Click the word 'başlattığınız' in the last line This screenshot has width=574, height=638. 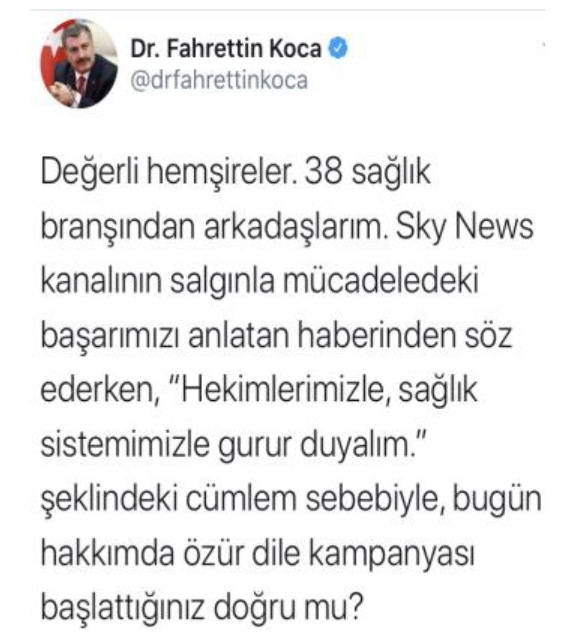point(123,609)
